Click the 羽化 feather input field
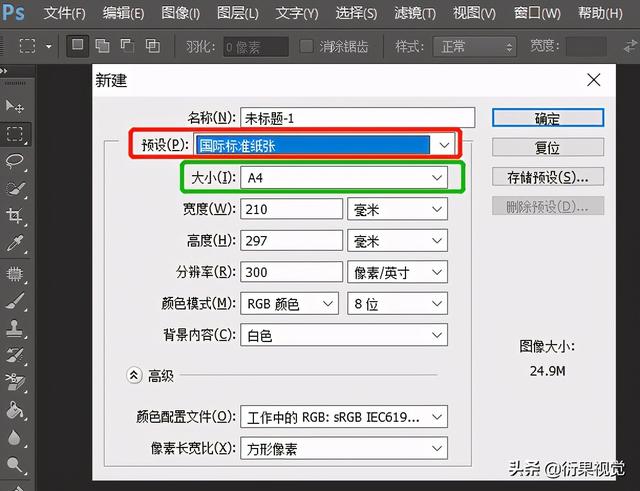 256,47
